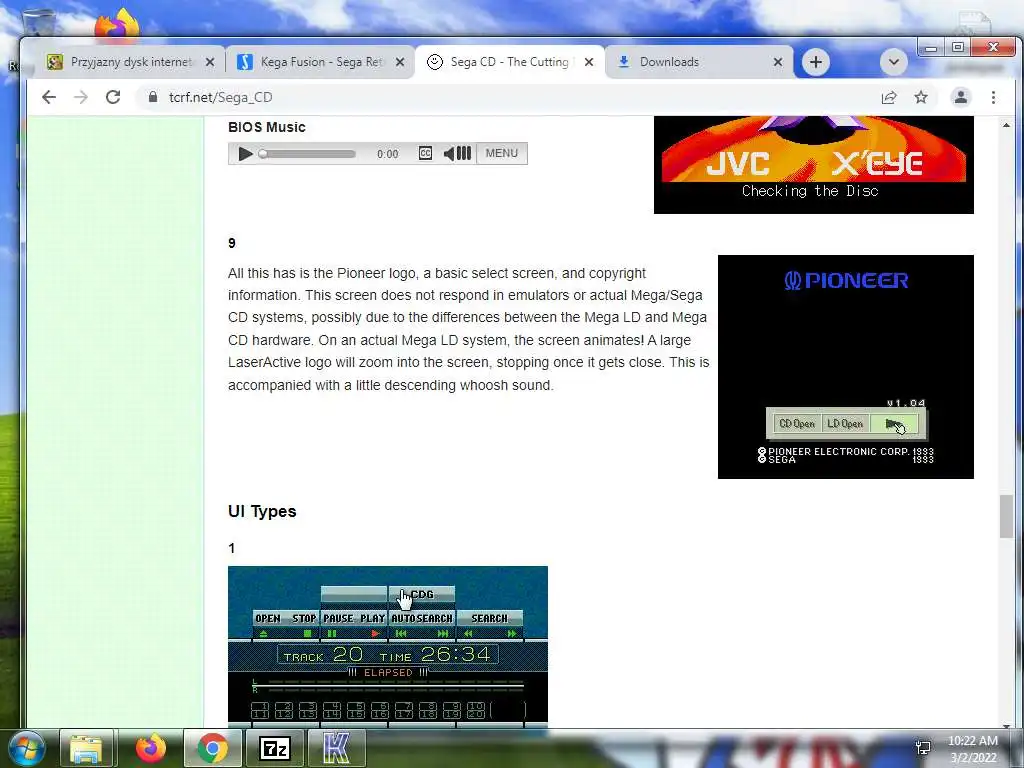Viewport: 1024px width, 768px height.
Task: Close the Kega Fusion tab
Action: [400, 62]
